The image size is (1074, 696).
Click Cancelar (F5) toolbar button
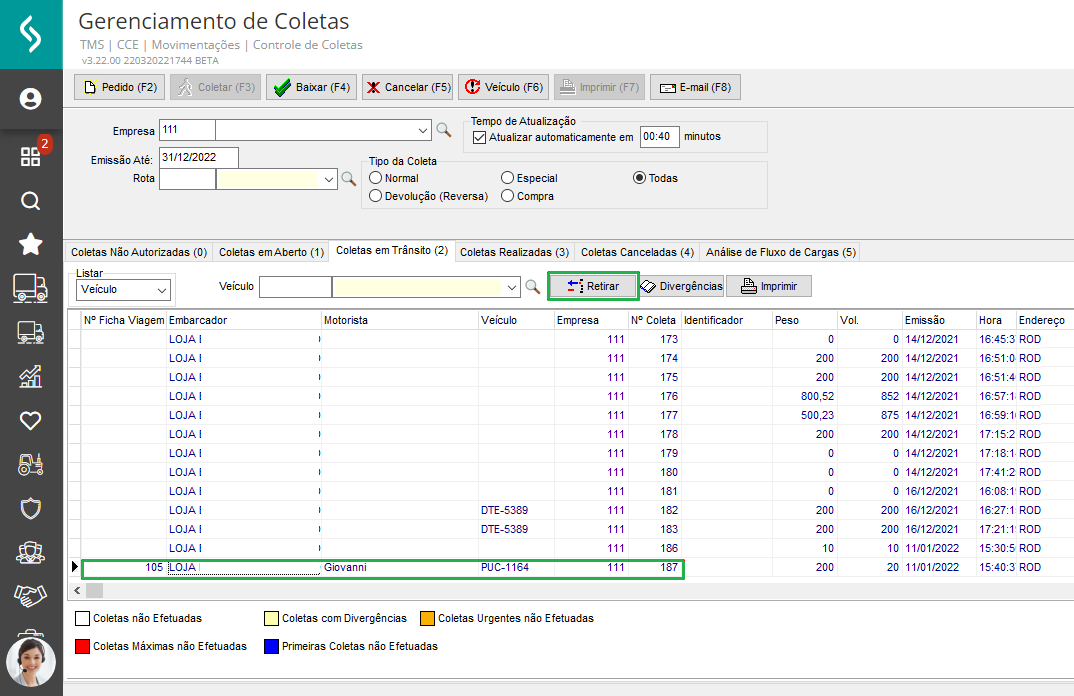coord(408,87)
